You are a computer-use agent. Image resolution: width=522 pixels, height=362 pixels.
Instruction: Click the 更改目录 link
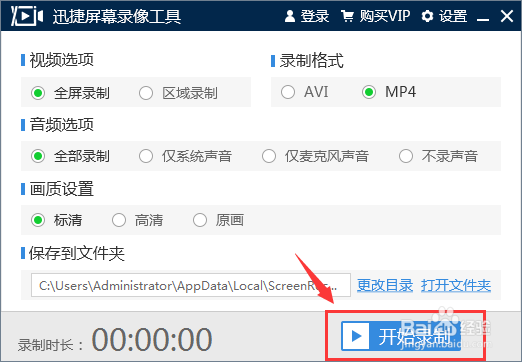(385, 286)
